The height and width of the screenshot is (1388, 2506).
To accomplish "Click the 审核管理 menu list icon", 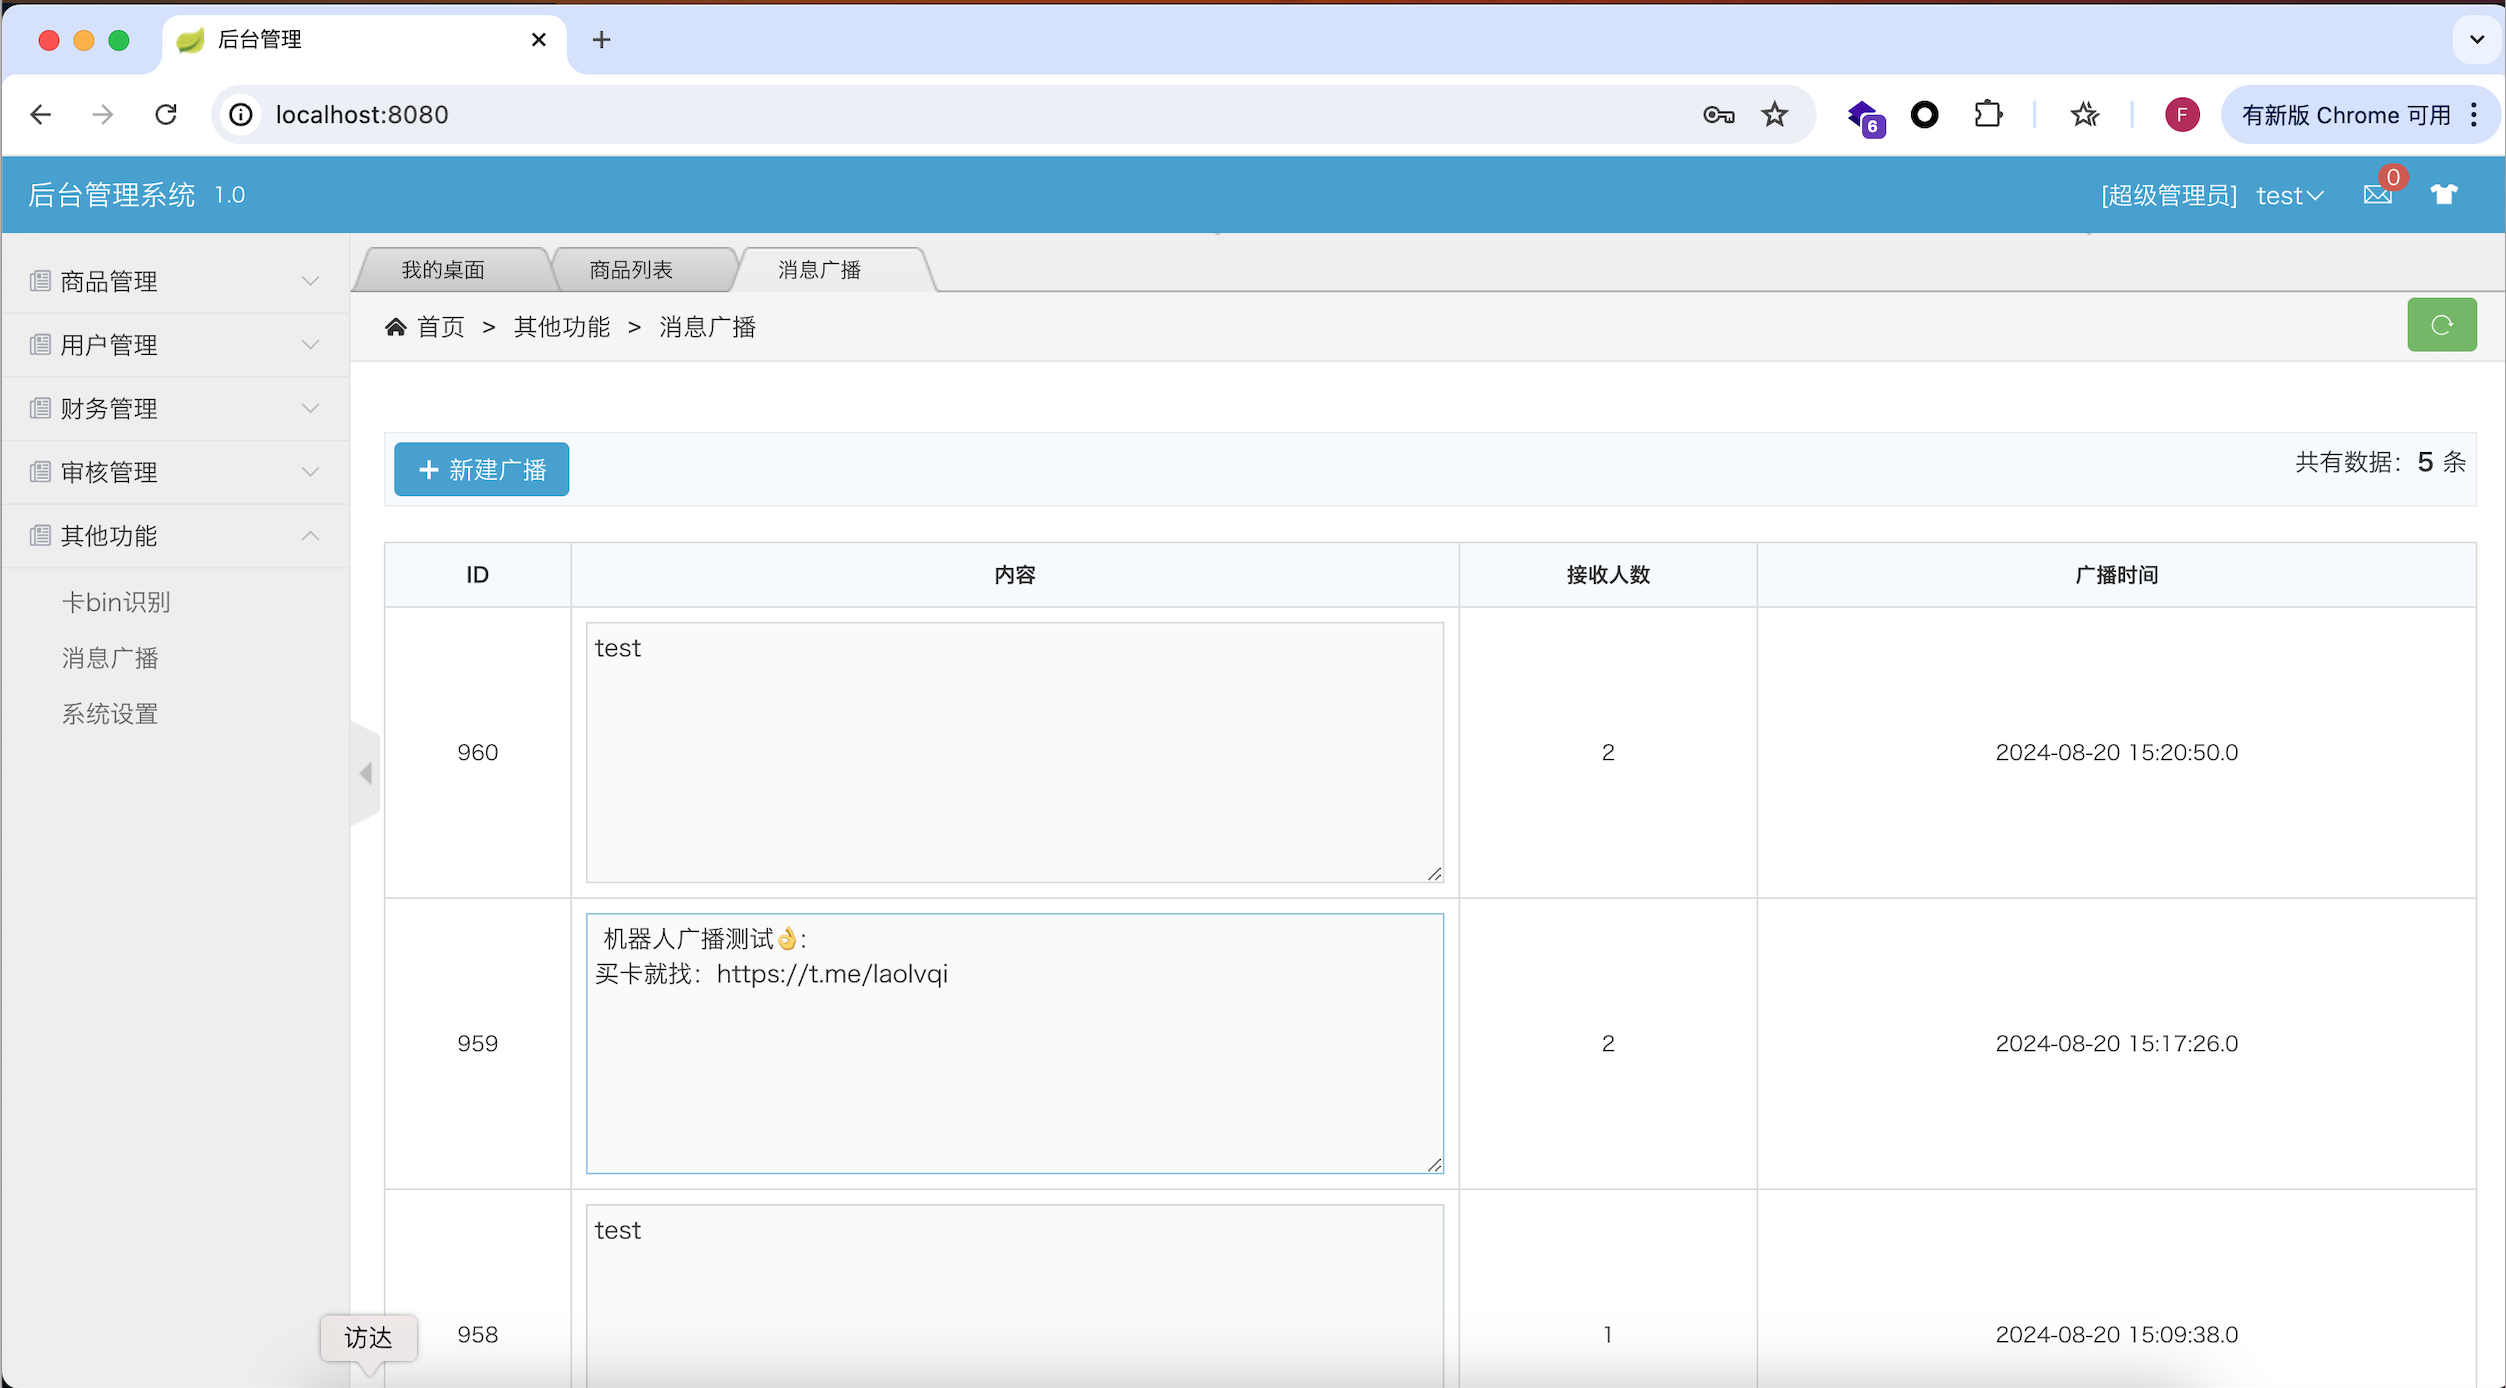I will coord(41,472).
